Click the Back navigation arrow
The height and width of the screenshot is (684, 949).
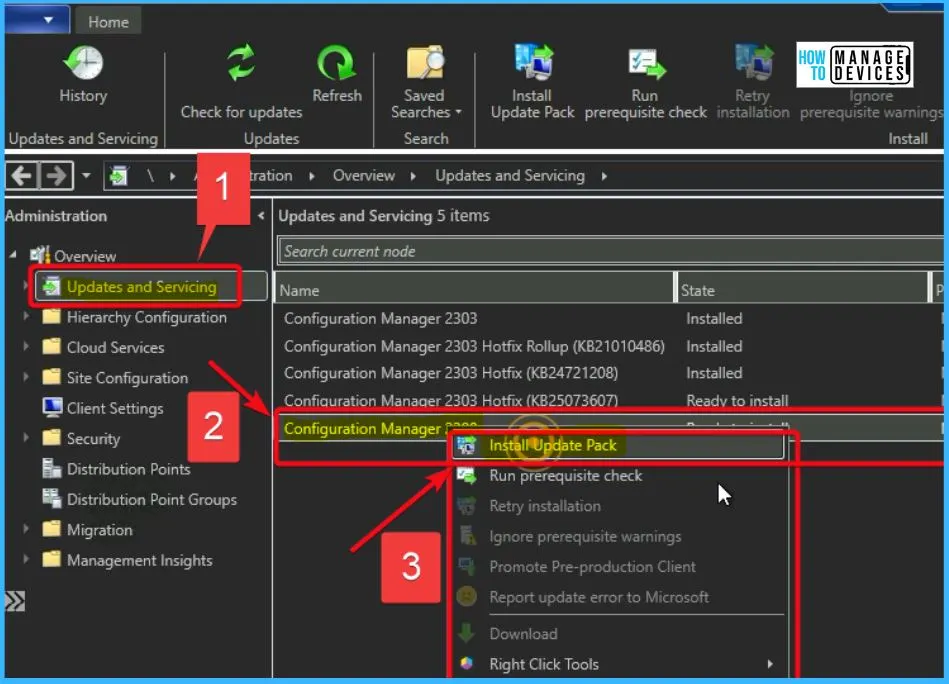tap(22, 176)
